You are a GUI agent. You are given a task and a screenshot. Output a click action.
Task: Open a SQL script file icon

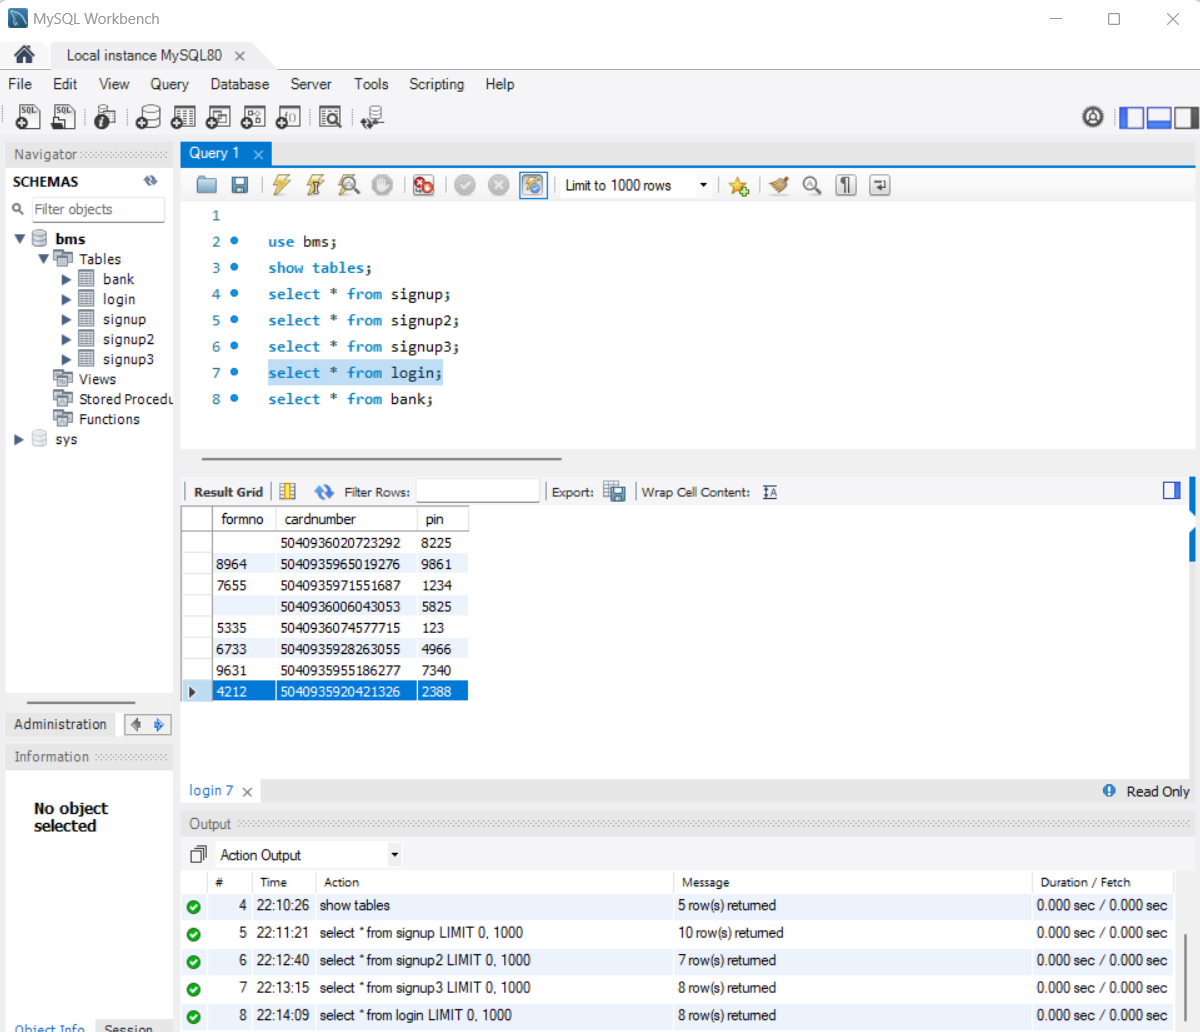coord(63,117)
